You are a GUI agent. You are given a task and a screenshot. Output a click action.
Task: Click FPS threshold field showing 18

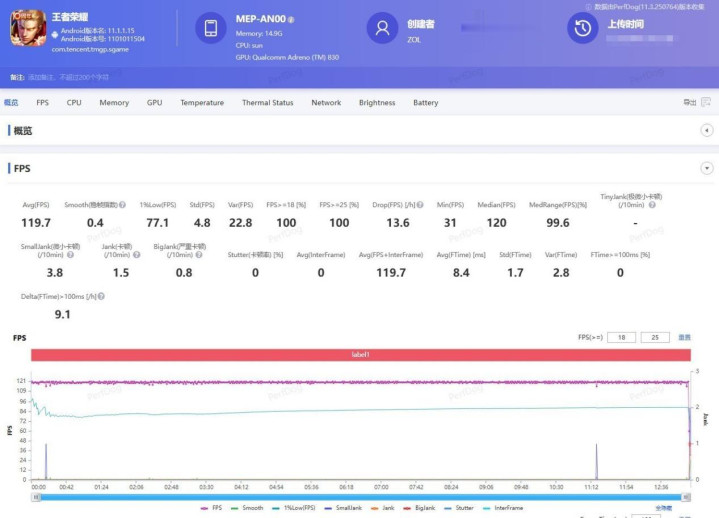click(620, 338)
